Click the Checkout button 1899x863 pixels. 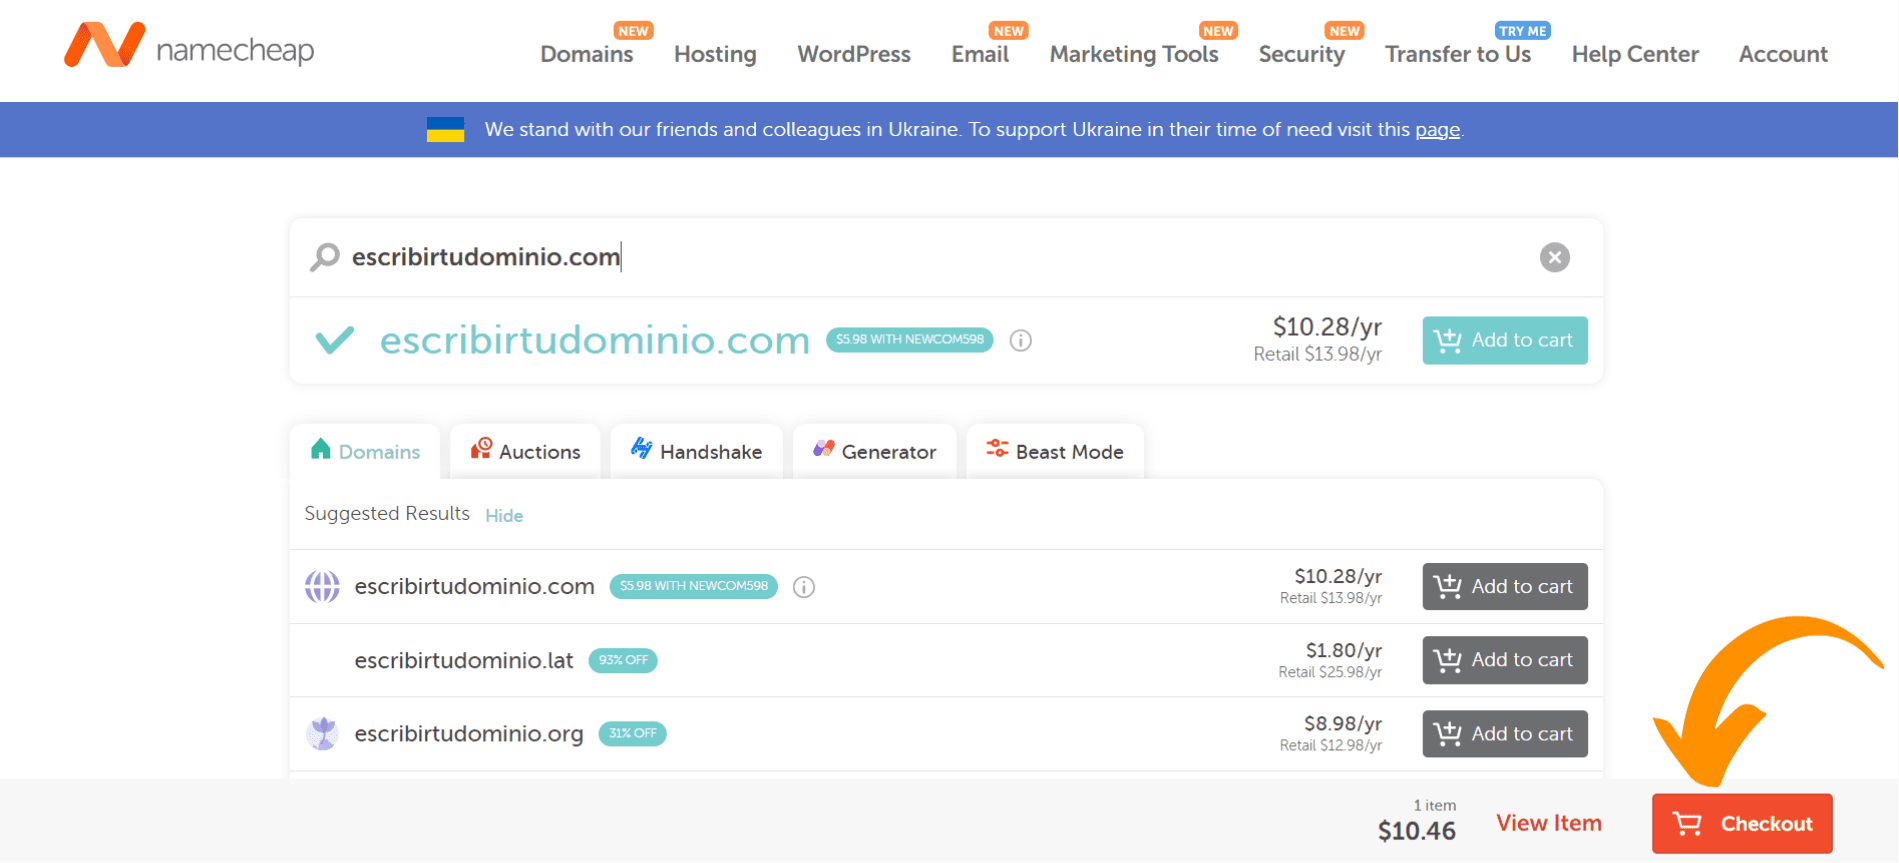(1742, 823)
